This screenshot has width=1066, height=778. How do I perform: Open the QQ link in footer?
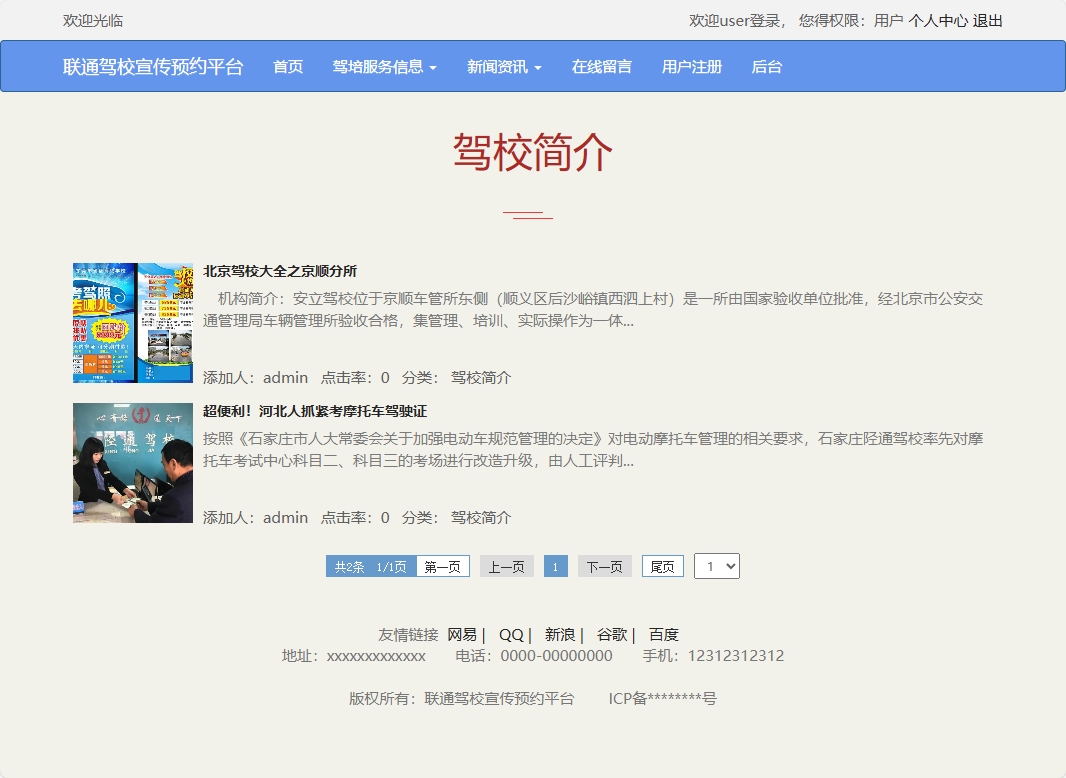[510, 633]
